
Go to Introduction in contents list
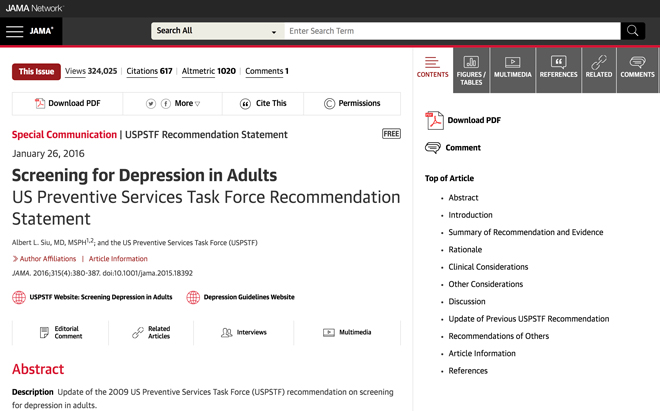[470, 215]
